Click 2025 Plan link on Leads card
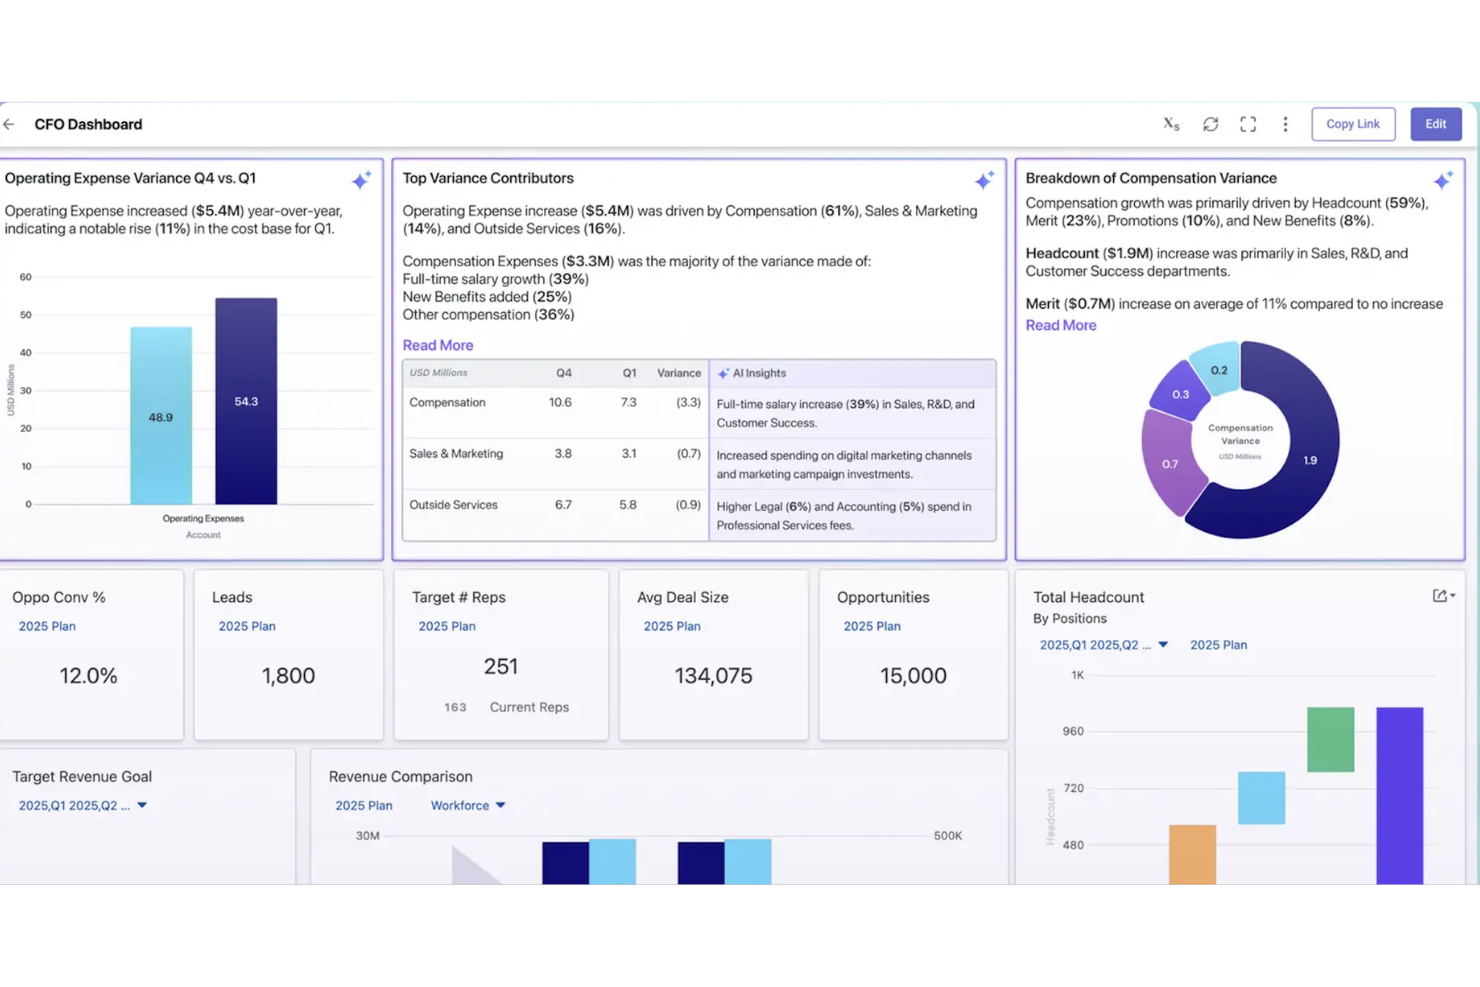The width and height of the screenshot is (1480, 987). point(247,626)
